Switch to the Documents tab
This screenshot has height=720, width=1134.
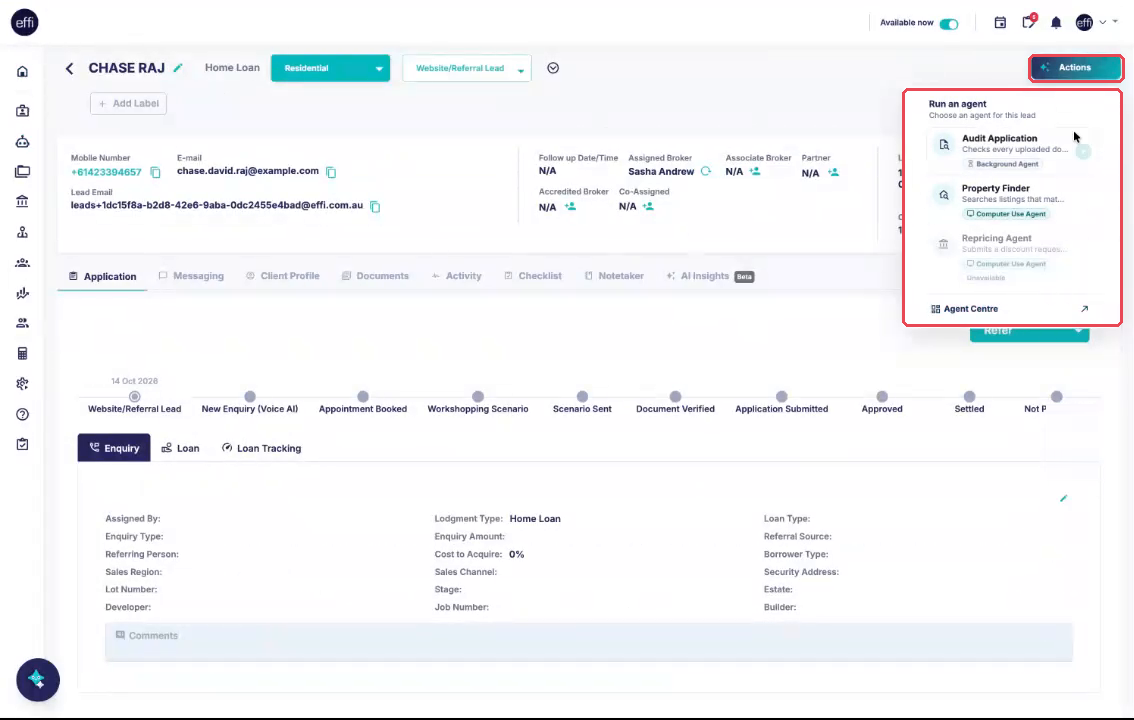375,276
